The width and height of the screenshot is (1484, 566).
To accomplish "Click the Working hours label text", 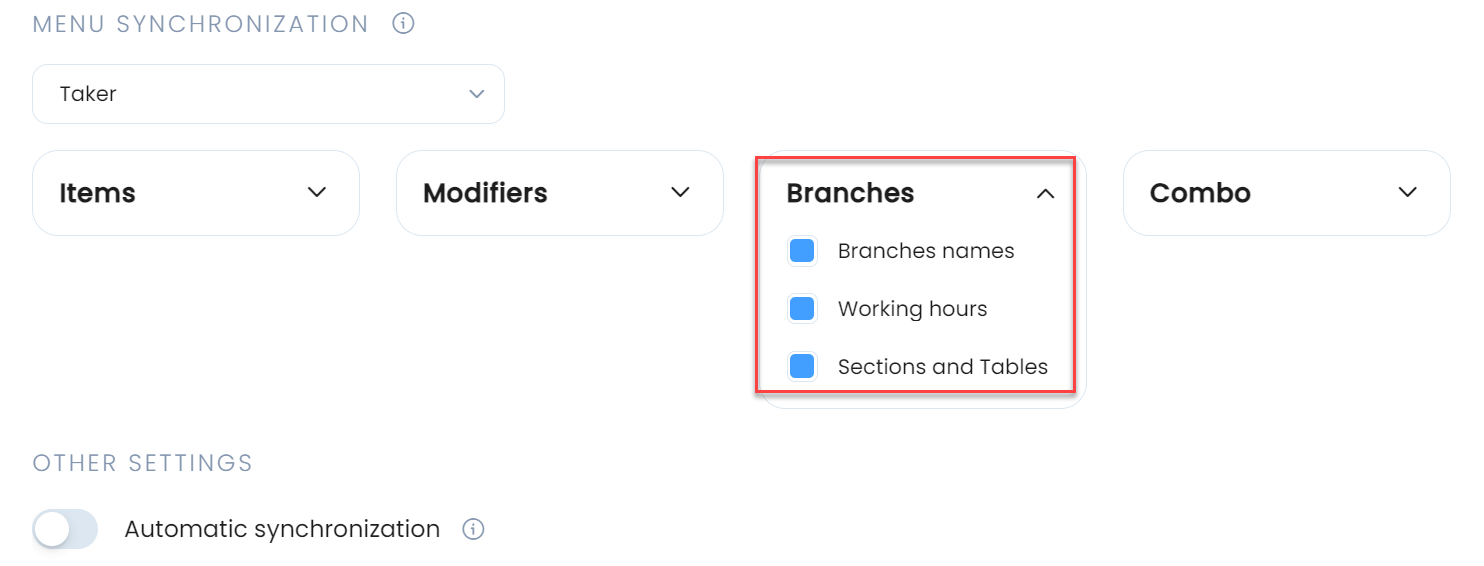I will (913, 309).
